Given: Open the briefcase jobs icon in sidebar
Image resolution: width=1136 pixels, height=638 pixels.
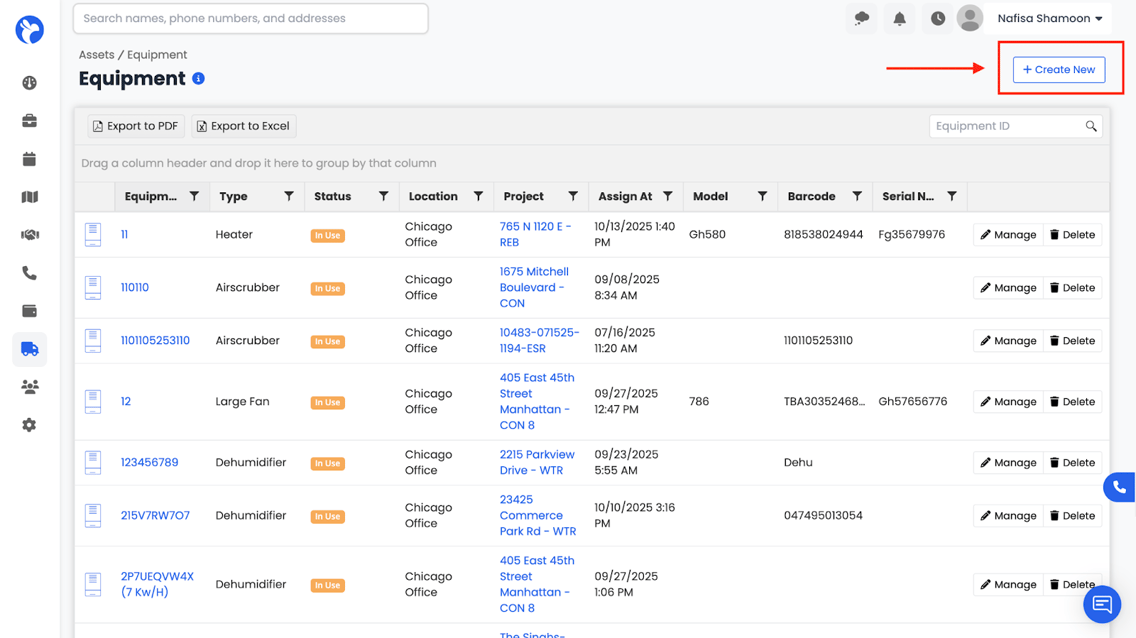Looking at the screenshot, I should (x=29, y=121).
